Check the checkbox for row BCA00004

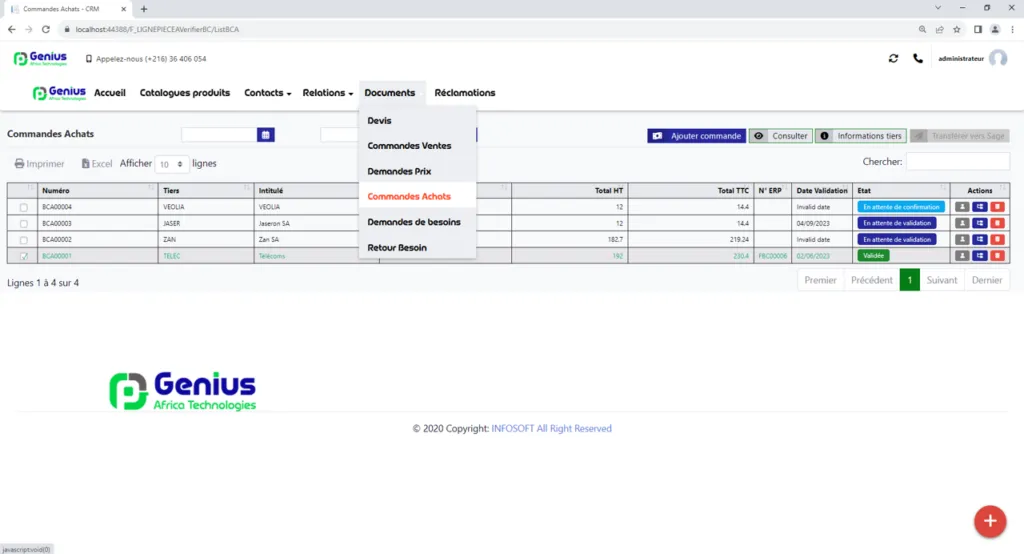tap(24, 207)
